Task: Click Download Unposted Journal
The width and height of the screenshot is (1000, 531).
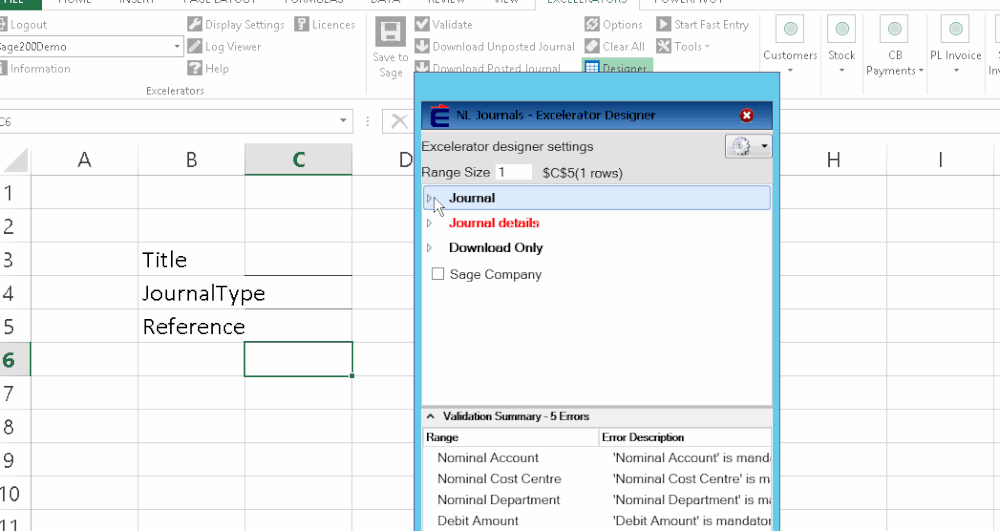Action: 495,47
